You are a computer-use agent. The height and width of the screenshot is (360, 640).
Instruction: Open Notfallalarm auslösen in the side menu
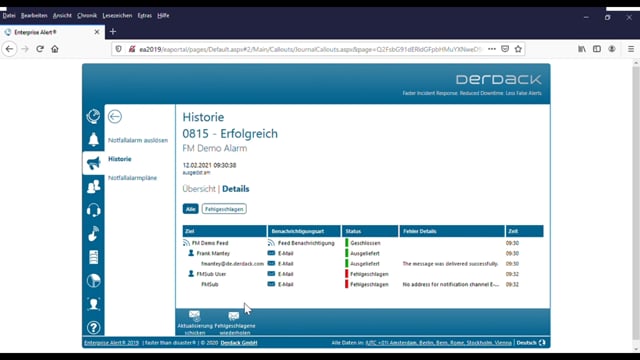[138, 140]
